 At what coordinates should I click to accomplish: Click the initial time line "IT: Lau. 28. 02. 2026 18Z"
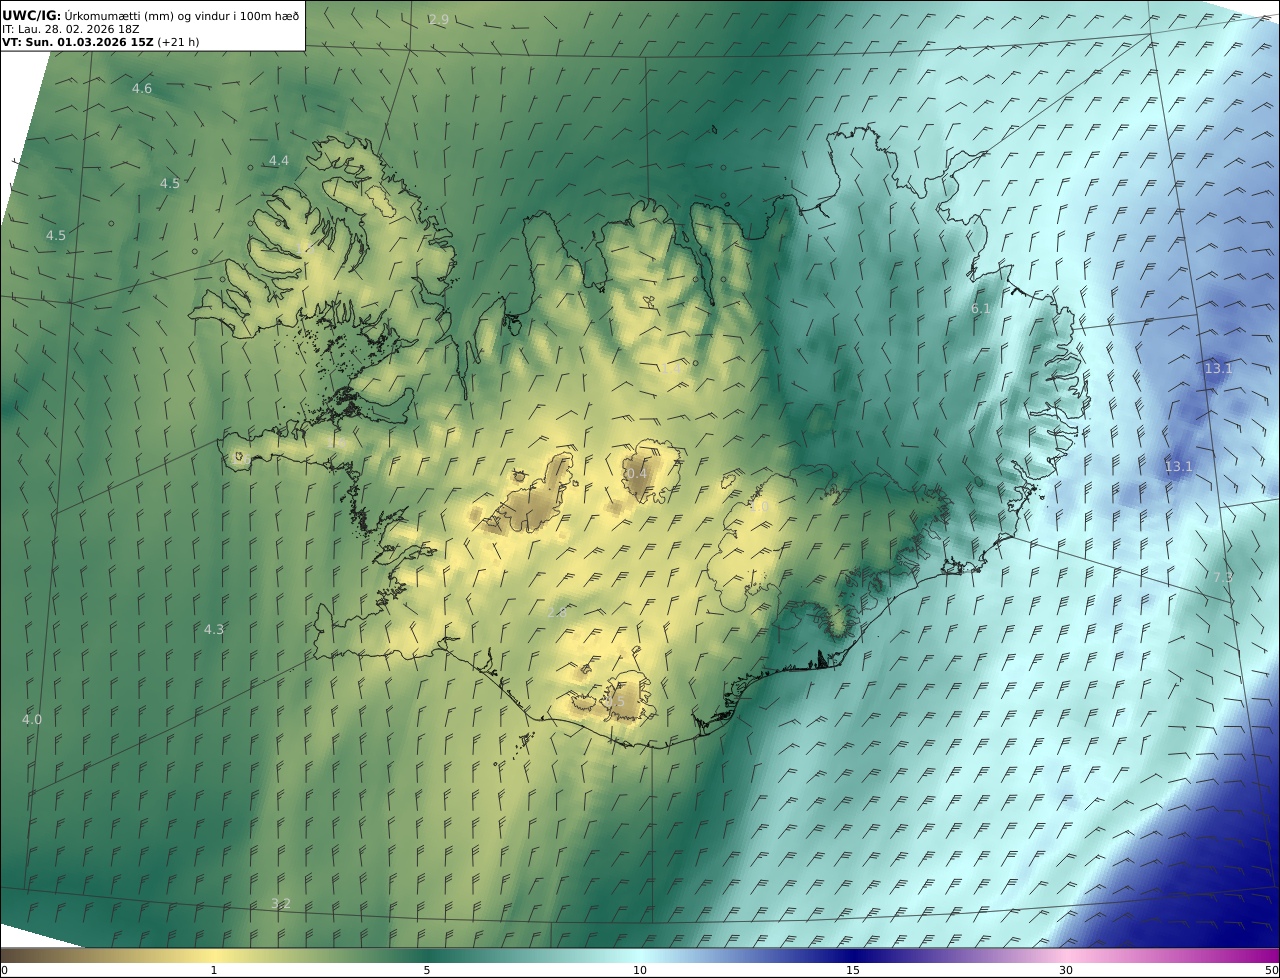(x=70, y=29)
